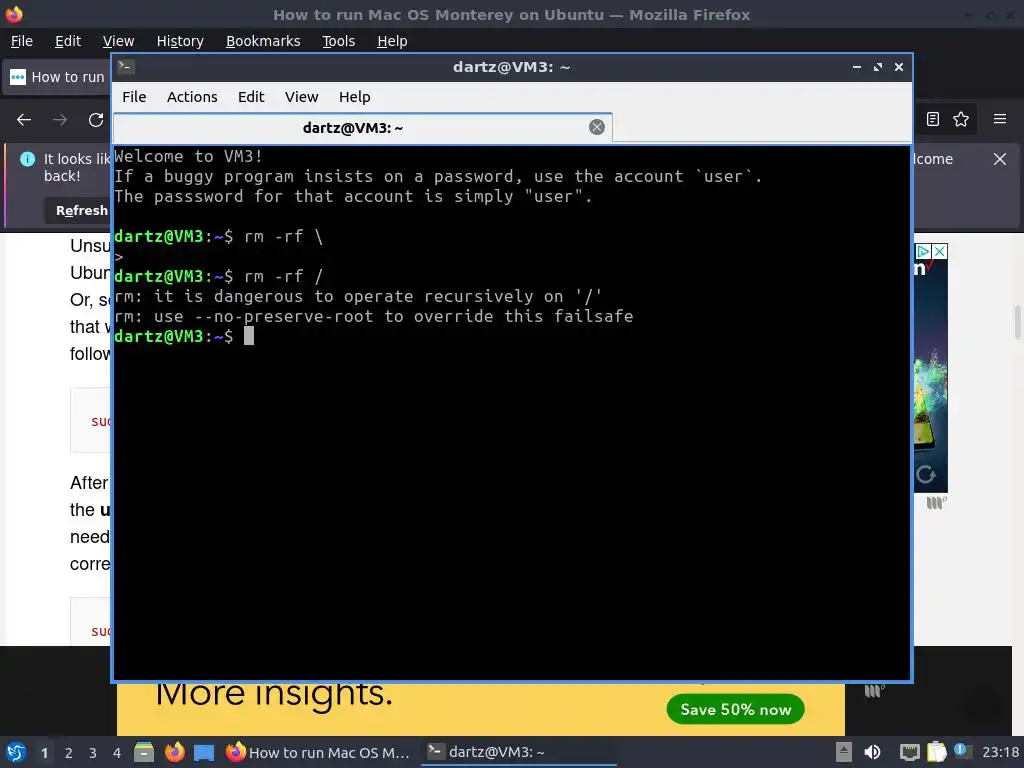Viewport: 1024px width, 768px height.
Task: Click 'Save 50% now' ad button
Action: pos(735,709)
